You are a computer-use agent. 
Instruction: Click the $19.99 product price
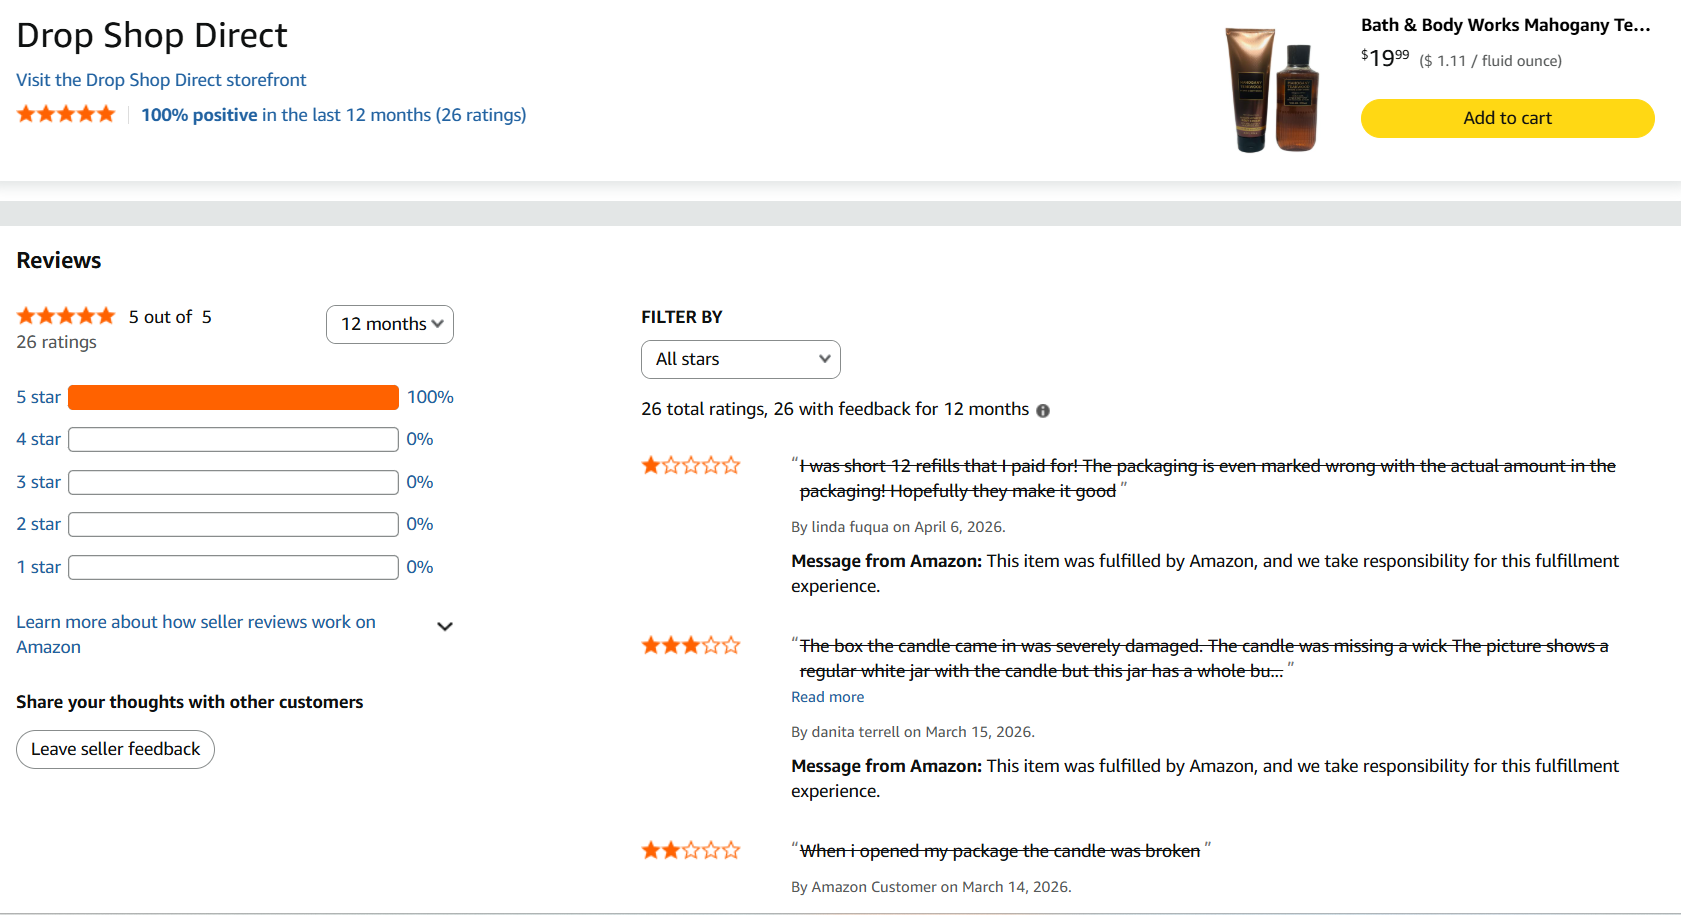(x=1385, y=58)
